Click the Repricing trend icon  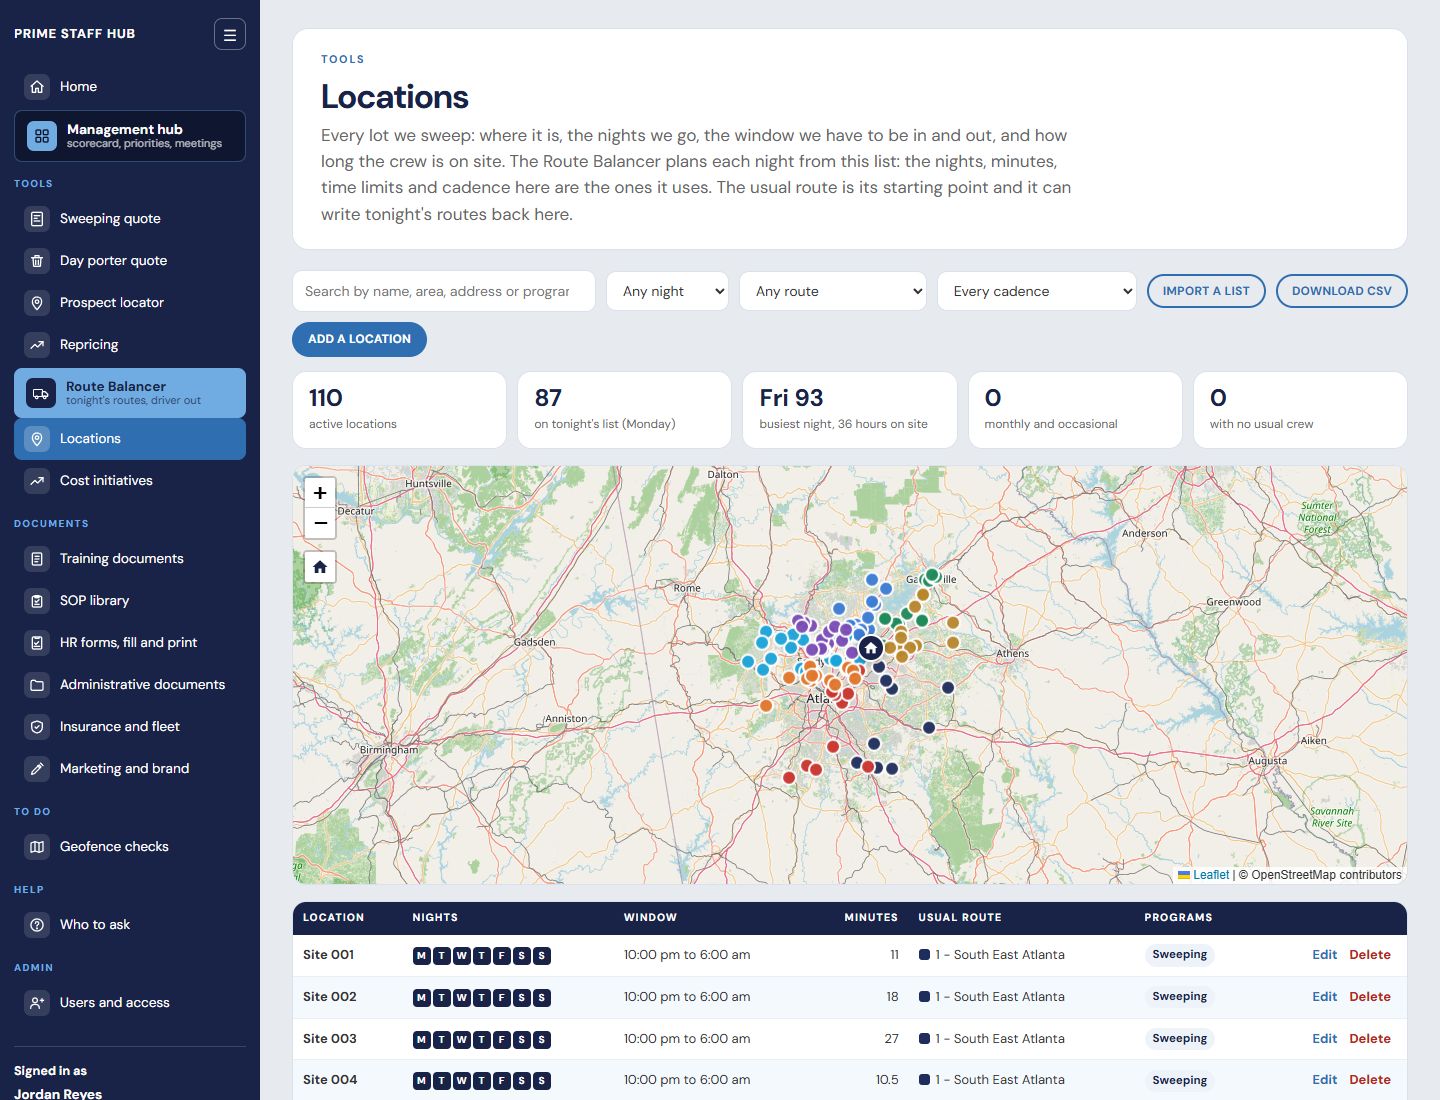[x=37, y=345]
